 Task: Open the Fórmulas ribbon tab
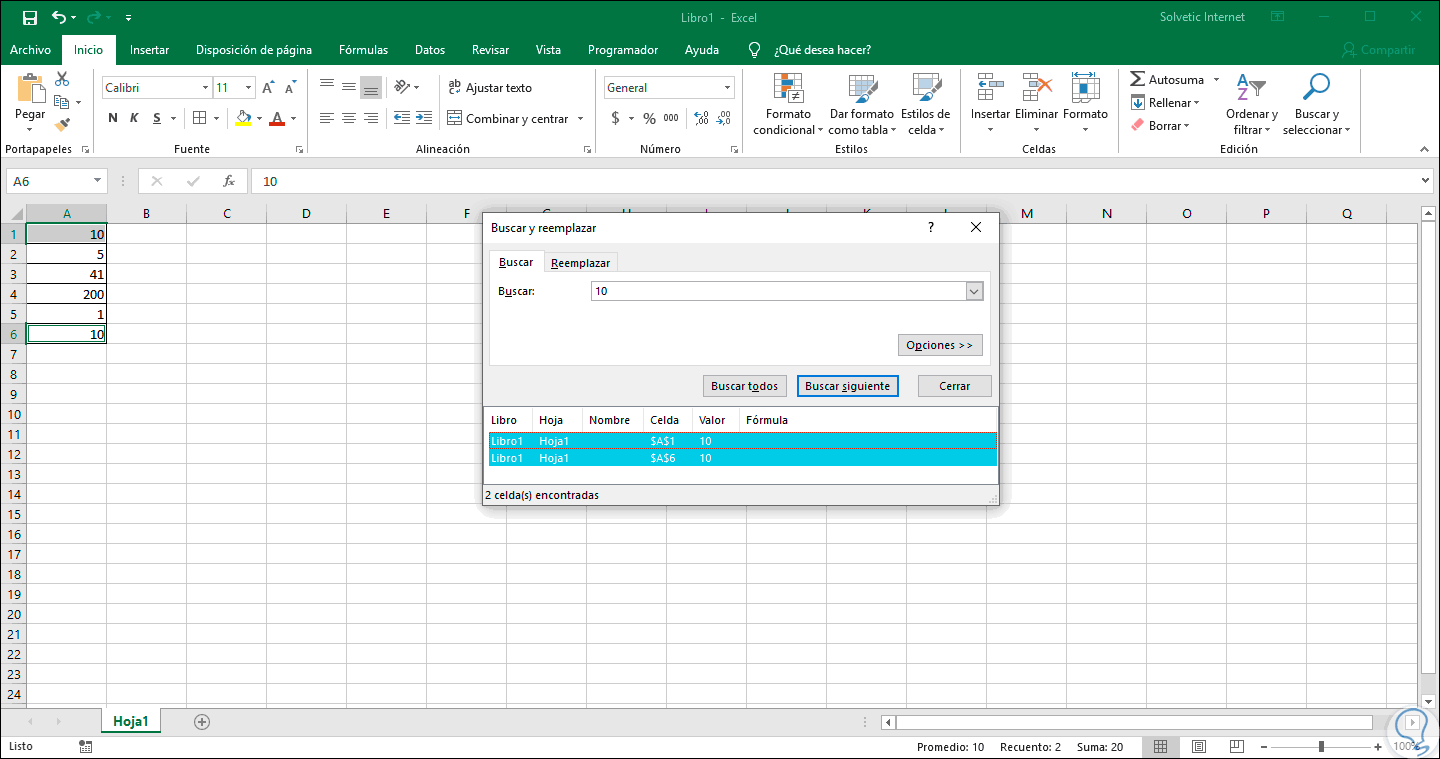click(363, 50)
